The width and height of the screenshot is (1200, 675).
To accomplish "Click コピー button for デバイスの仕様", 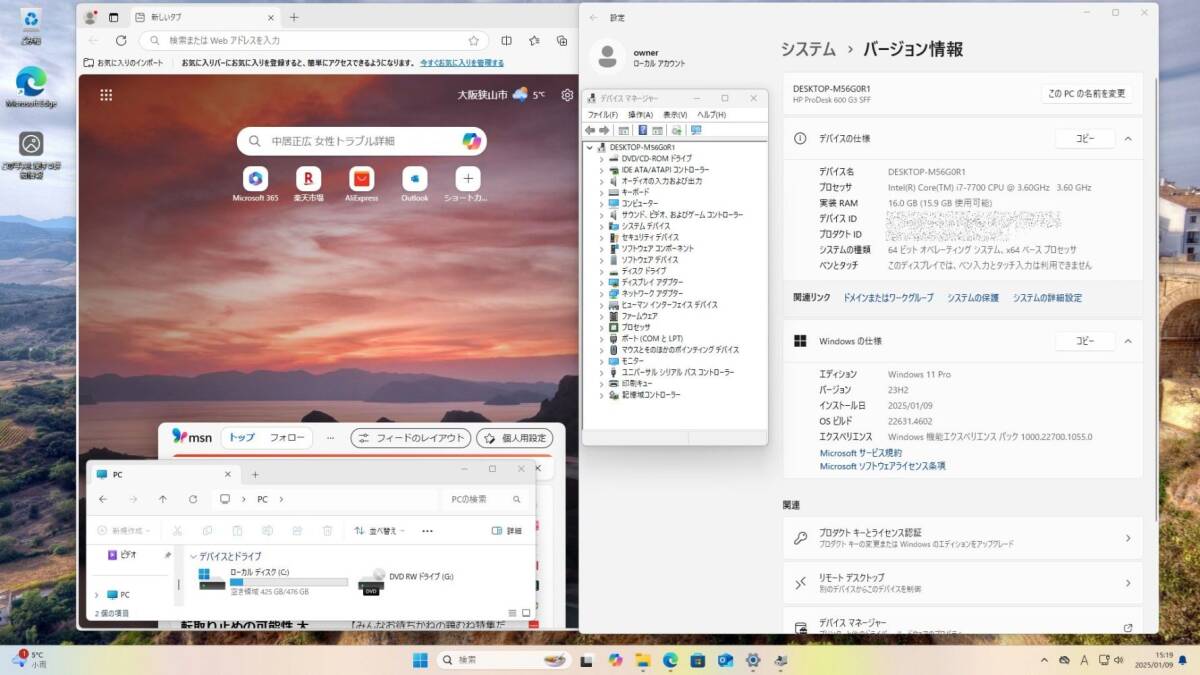I will click(x=1085, y=139).
